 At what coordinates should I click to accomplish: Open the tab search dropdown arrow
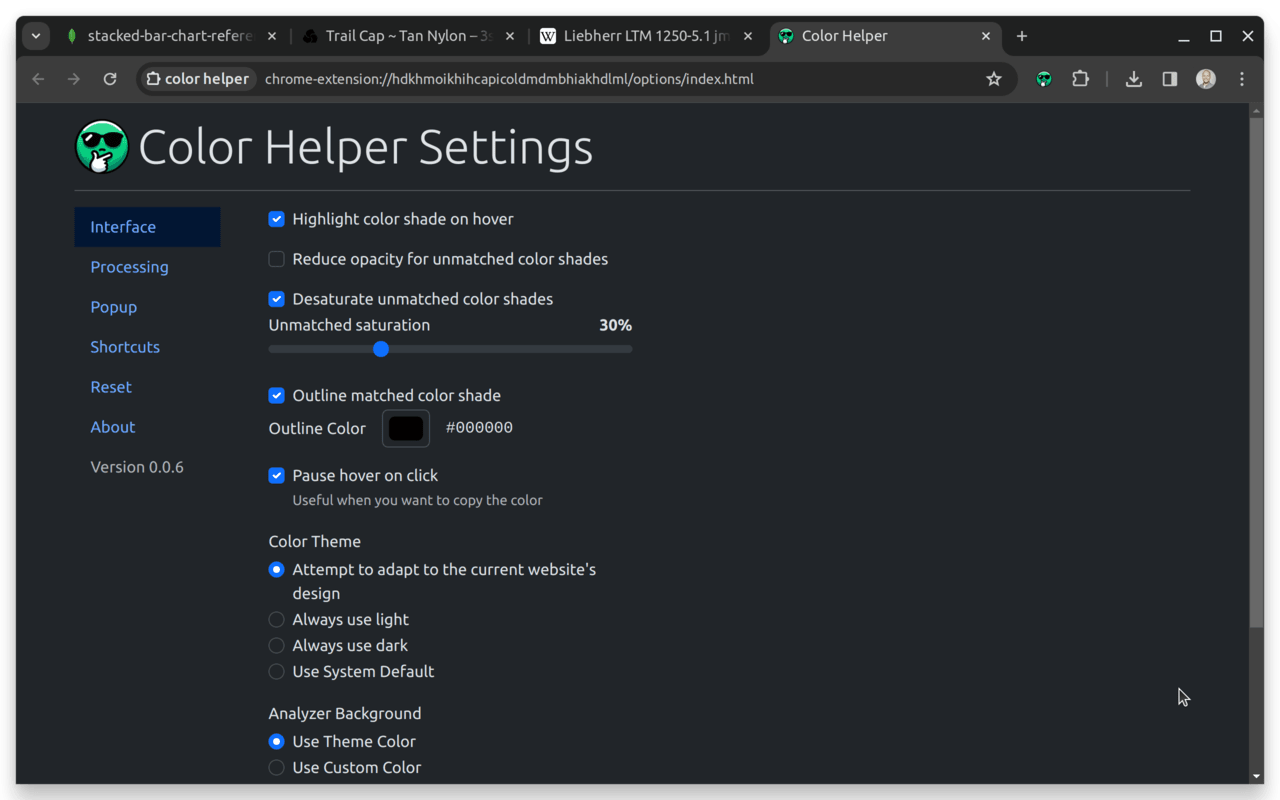pyautogui.click(x=36, y=36)
